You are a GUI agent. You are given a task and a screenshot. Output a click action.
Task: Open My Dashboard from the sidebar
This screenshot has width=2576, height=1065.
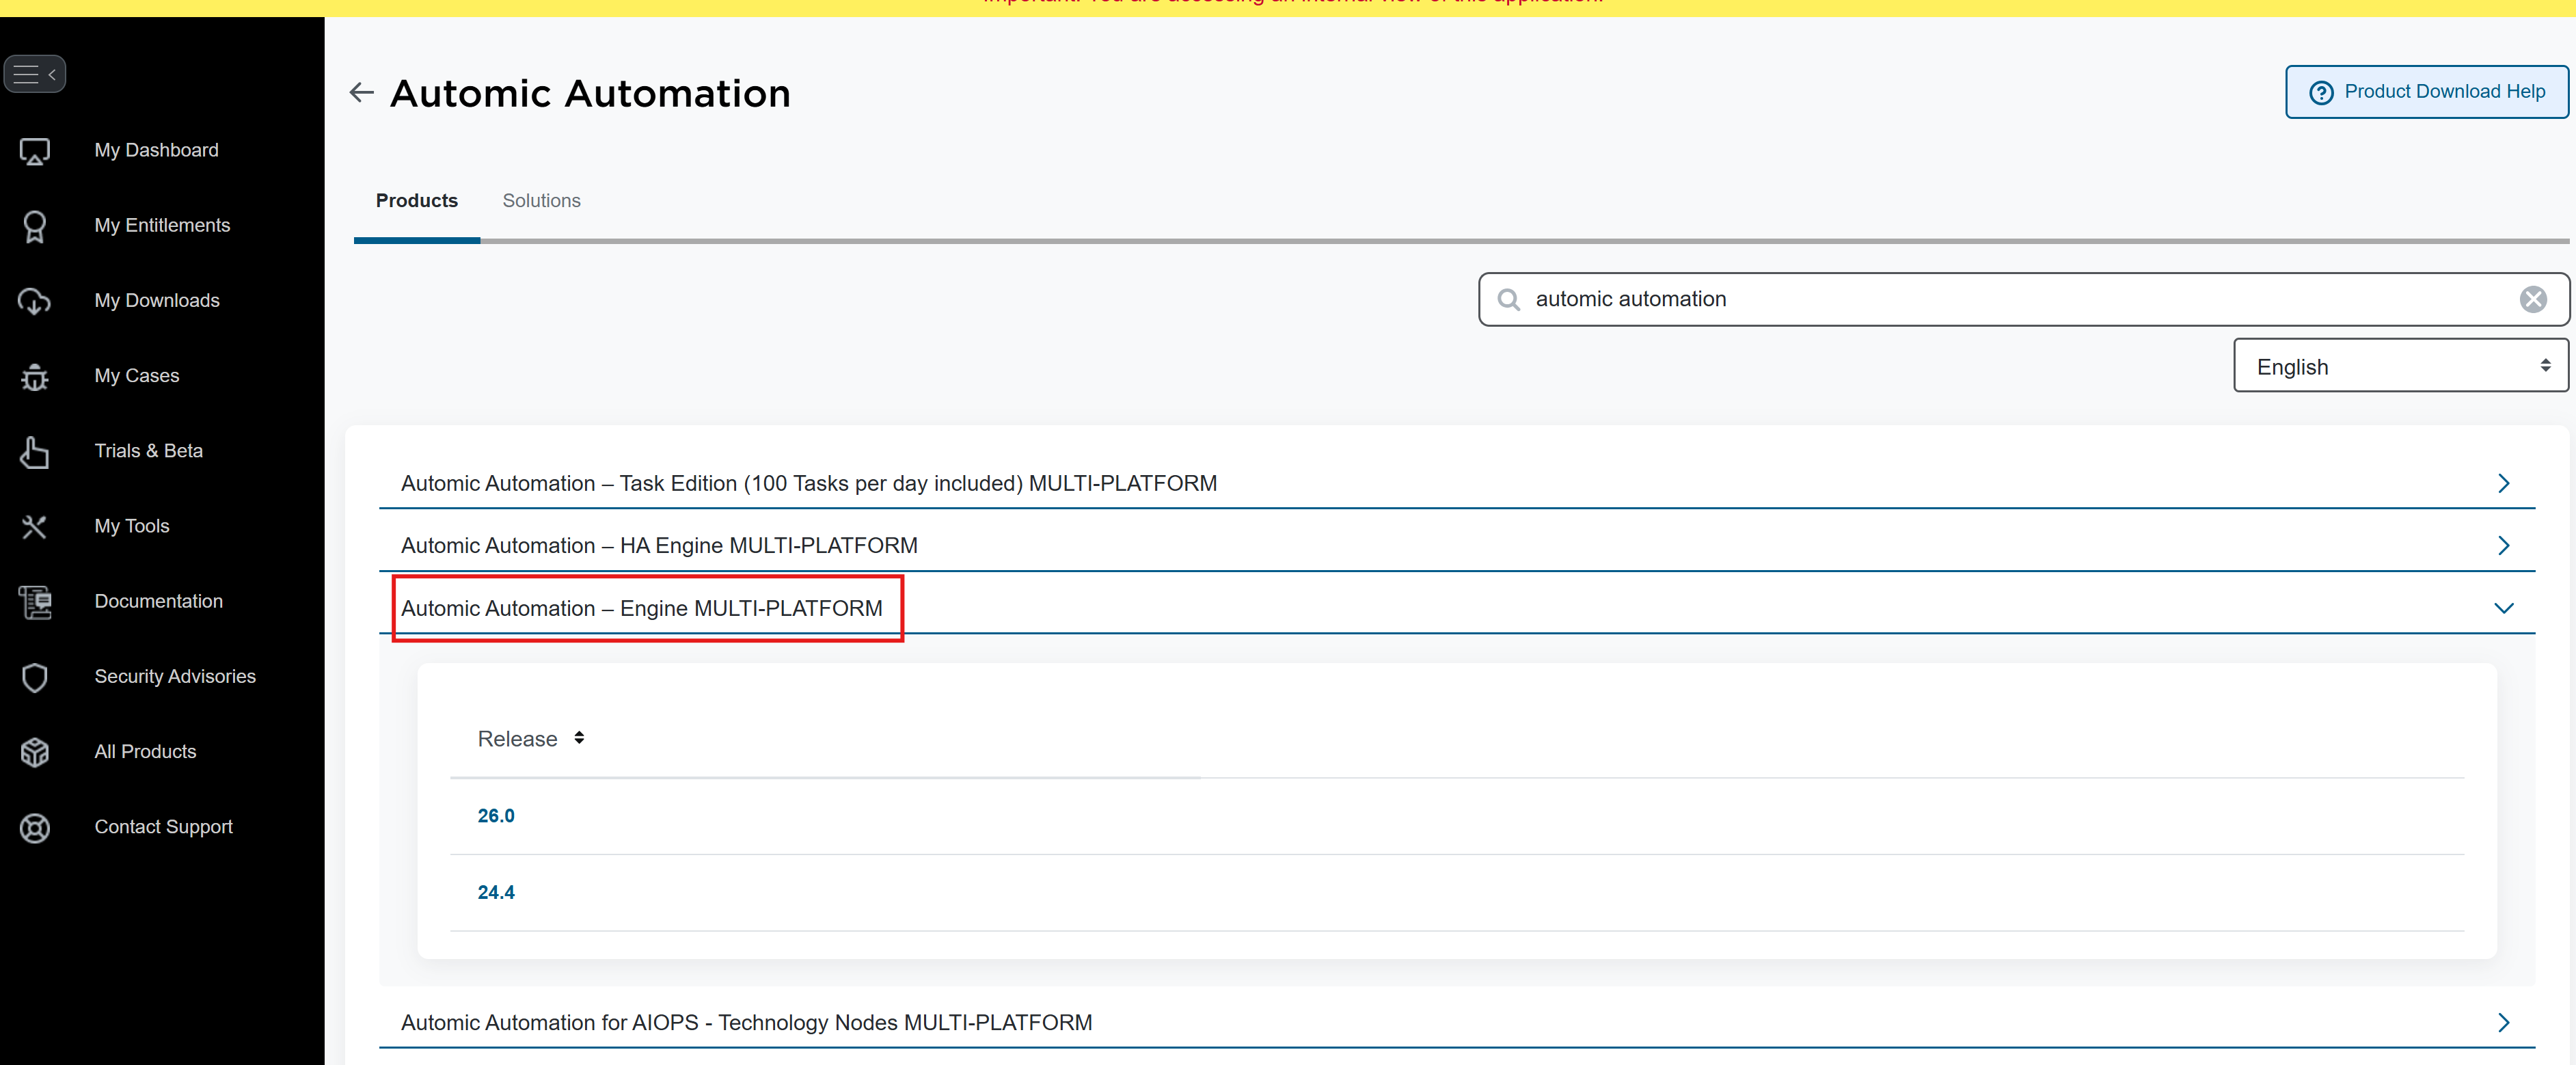pos(157,150)
